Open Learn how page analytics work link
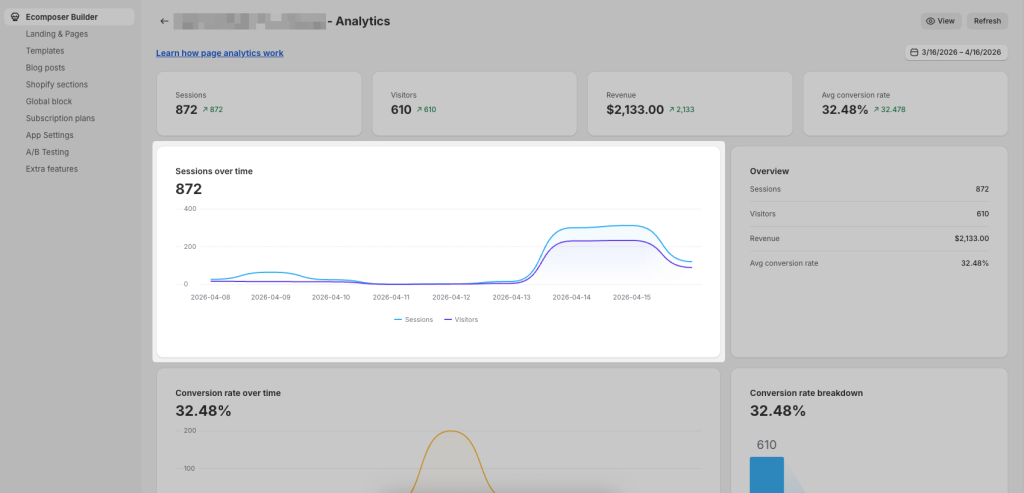This screenshot has width=1024, height=493. (x=219, y=52)
